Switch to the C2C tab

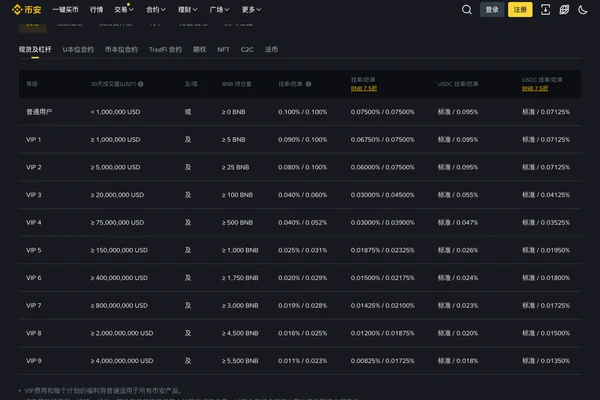click(x=247, y=49)
